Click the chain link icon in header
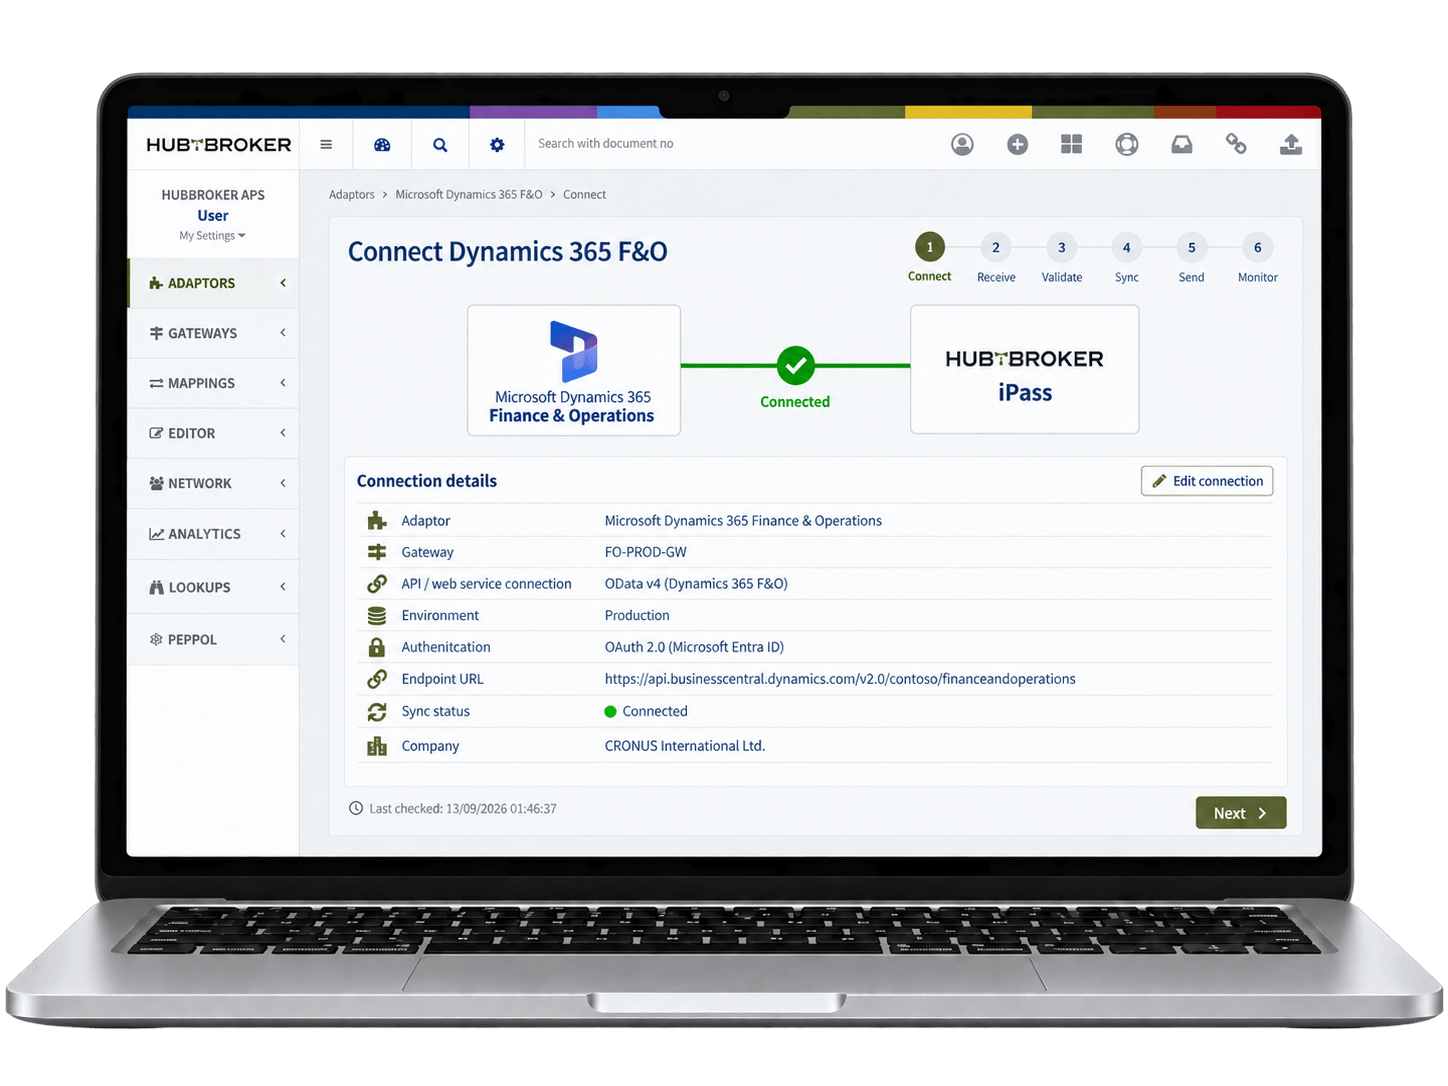 (x=1236, y=144)
